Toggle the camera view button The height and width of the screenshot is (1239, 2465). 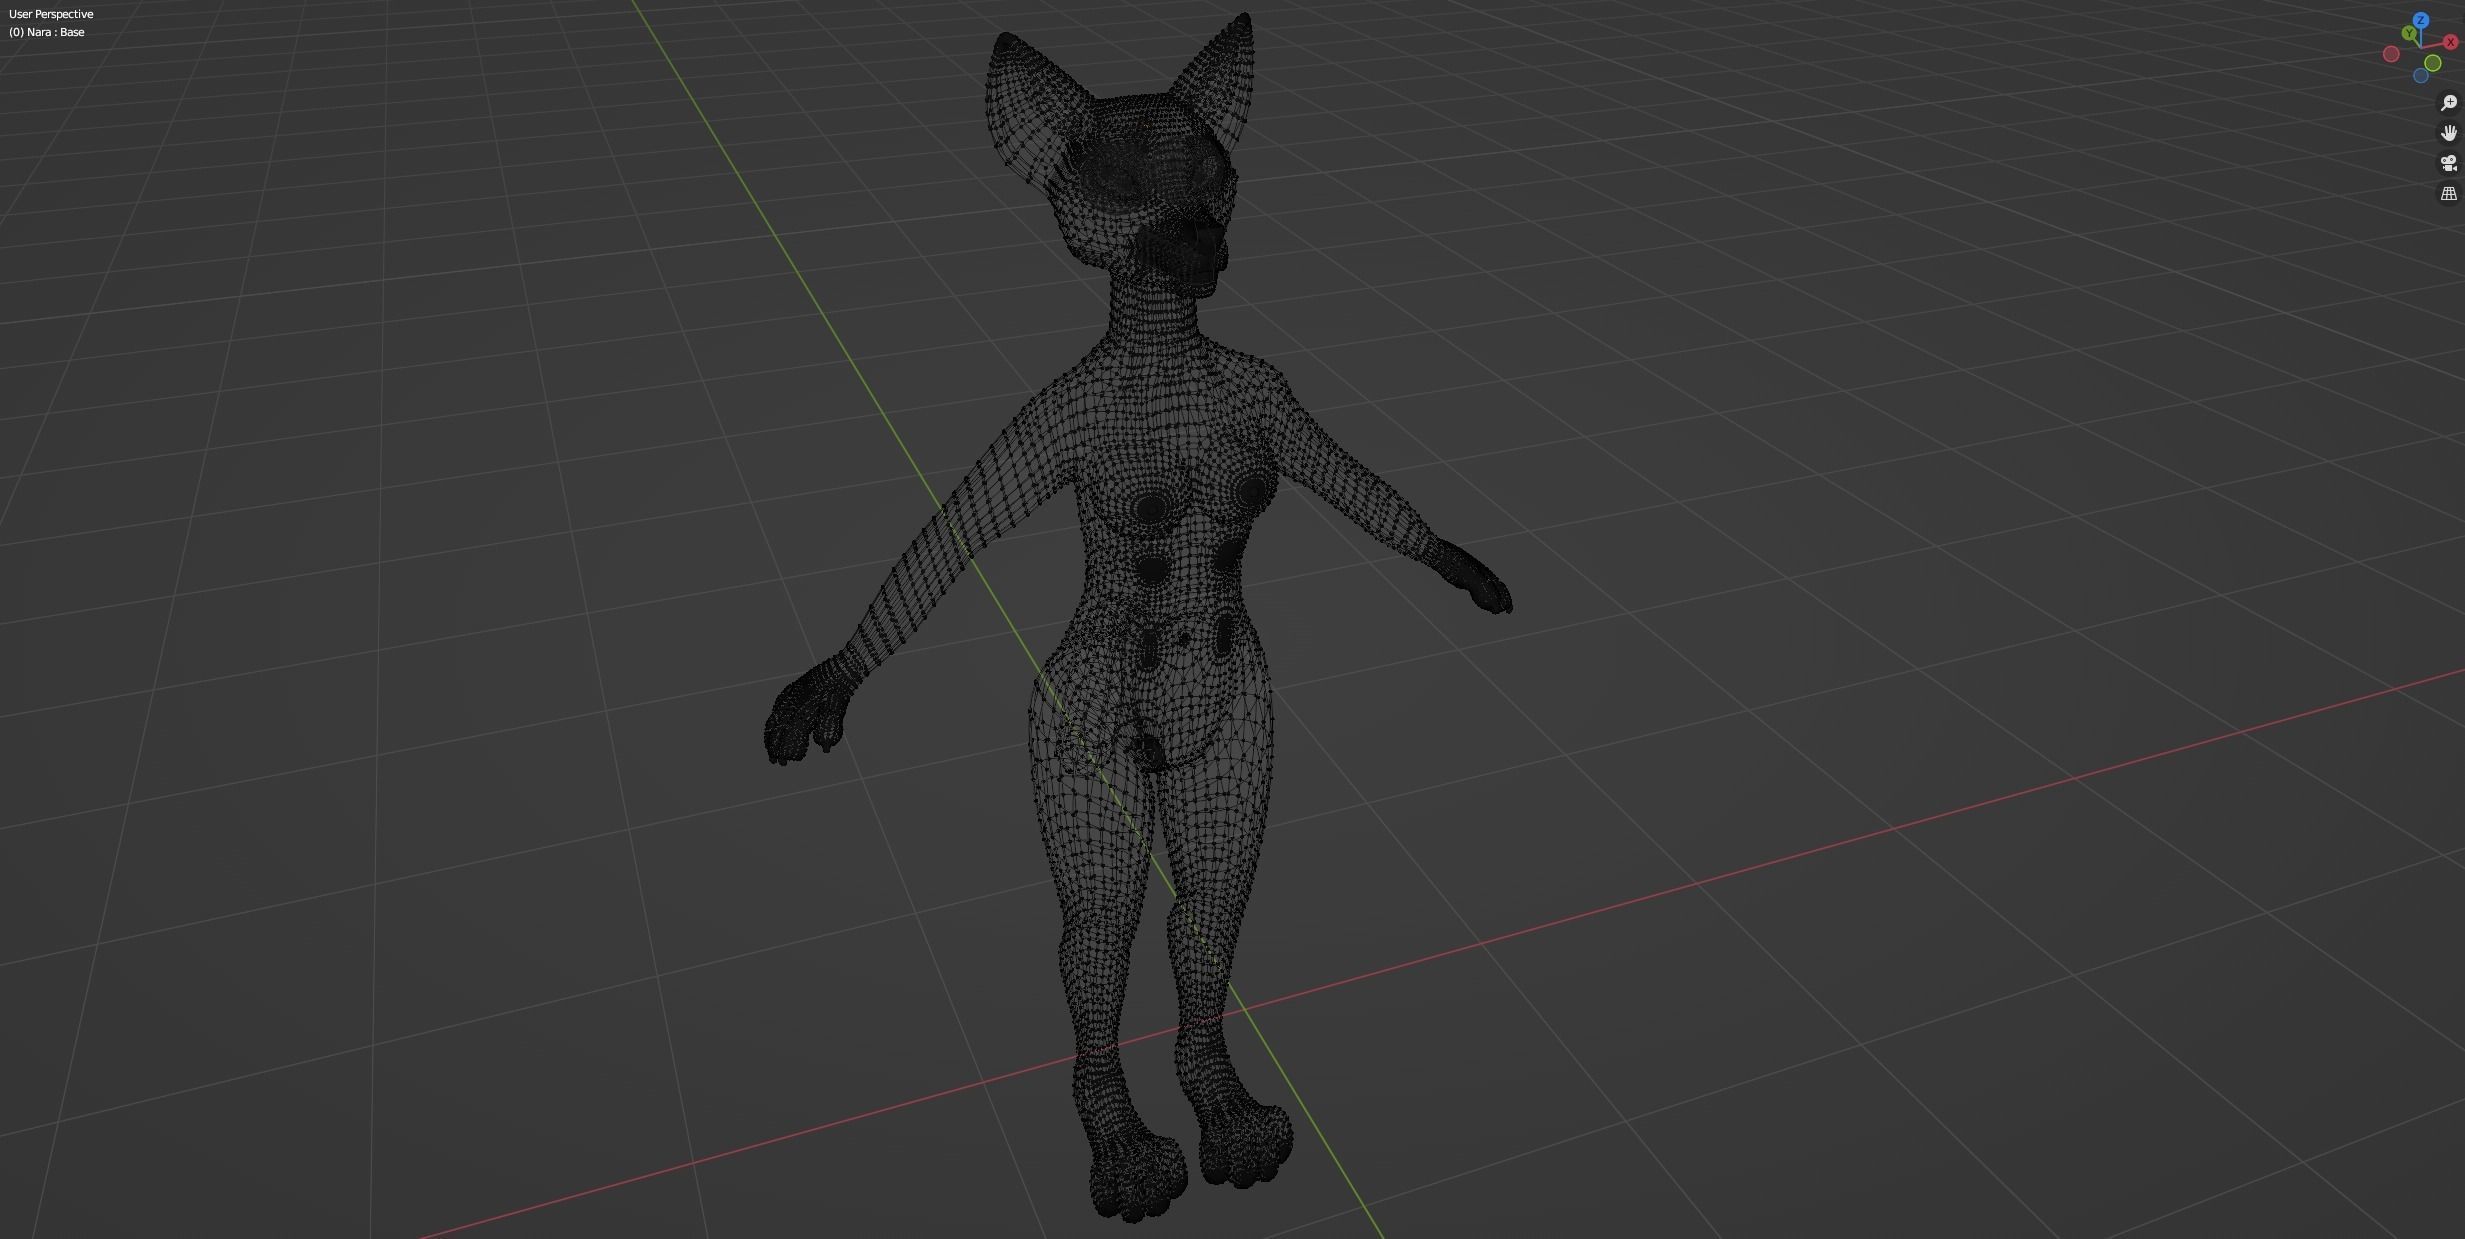[x=2449, y=163]
